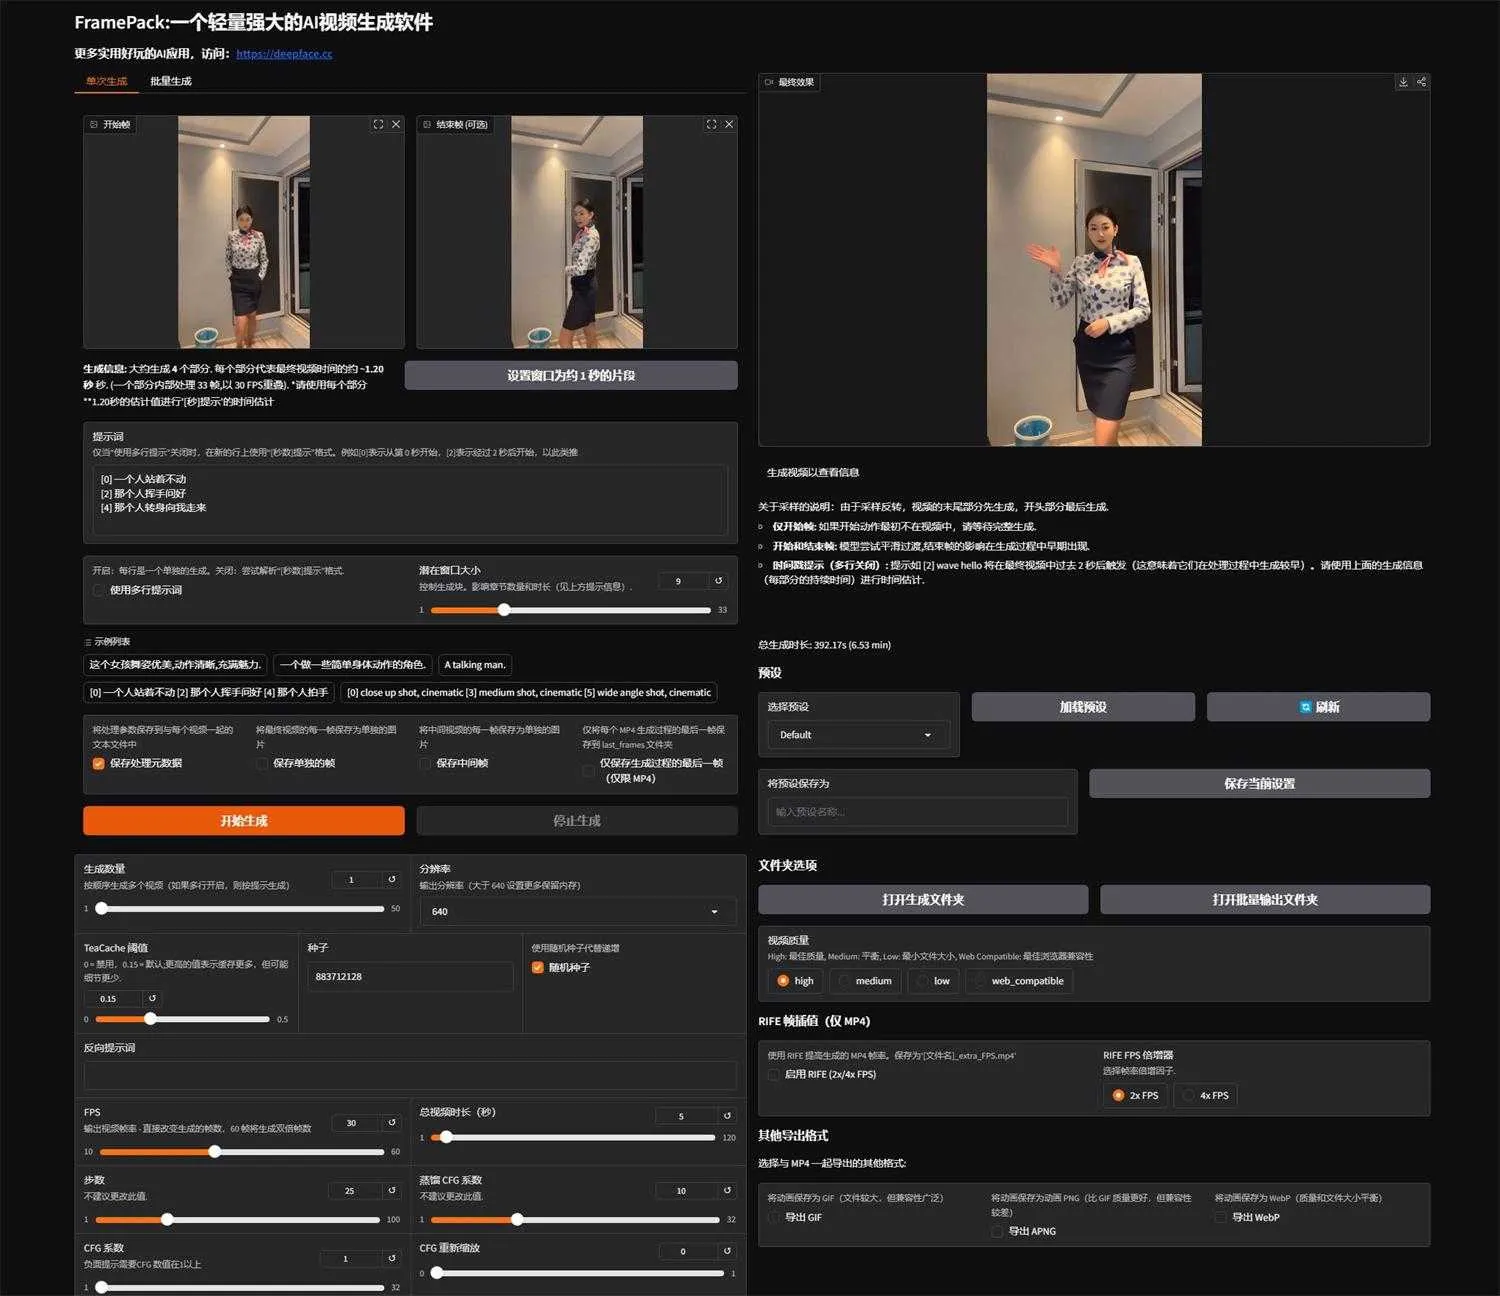Image resolution: width=1500 pixels, height=1296 pixels.
Task: Select high video quality
Action: click(796, 981)
